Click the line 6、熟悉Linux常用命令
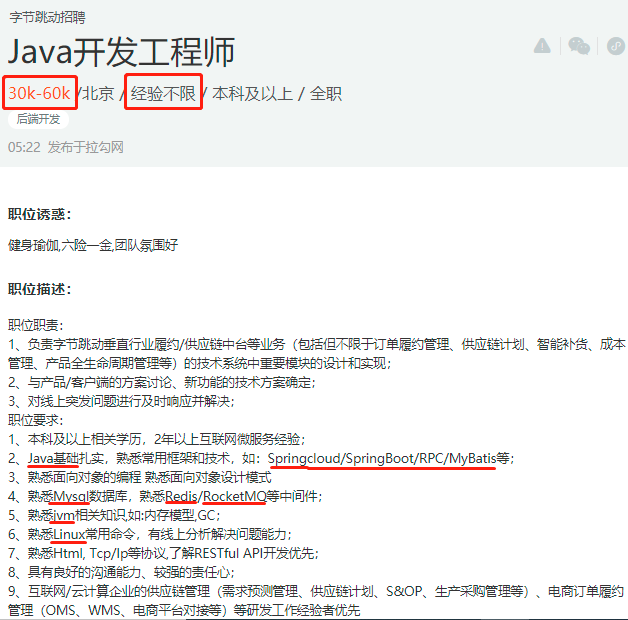The width and height of the screenshot is (628, 620). point(150,534)
